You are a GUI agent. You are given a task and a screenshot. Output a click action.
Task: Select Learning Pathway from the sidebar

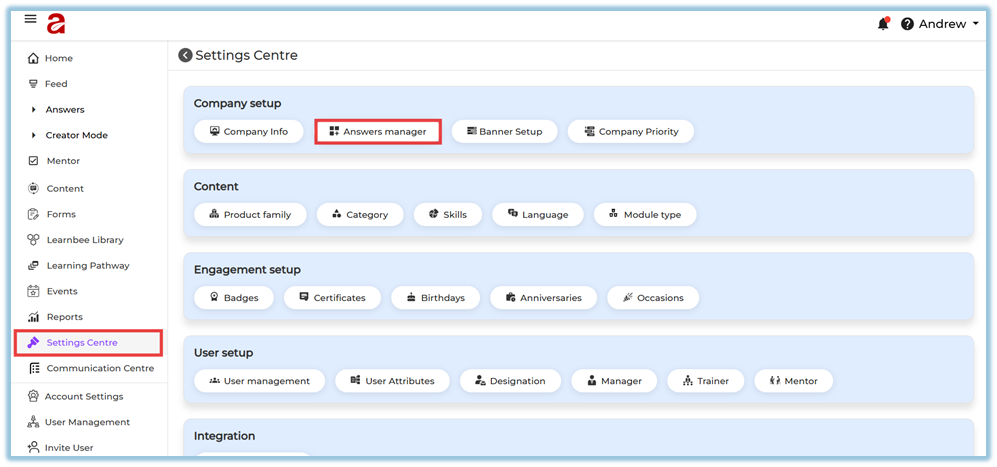pyautogui.click(x=87, y=266)
